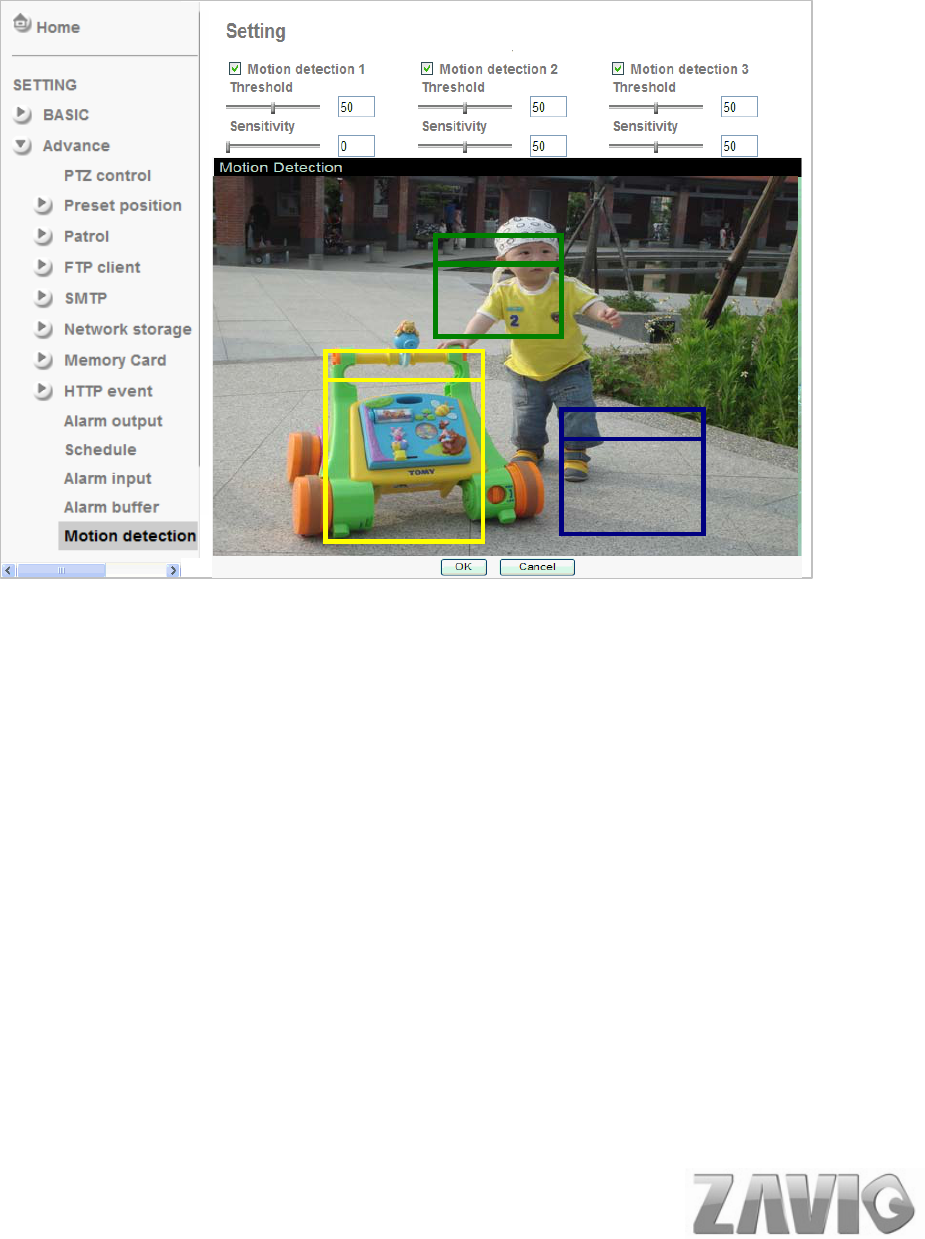Image resolution: width=925 pixels, height=1239 pixels.
Task: Adjust Motion detection 1 Sensitivity slider
Action: [273, 146]
